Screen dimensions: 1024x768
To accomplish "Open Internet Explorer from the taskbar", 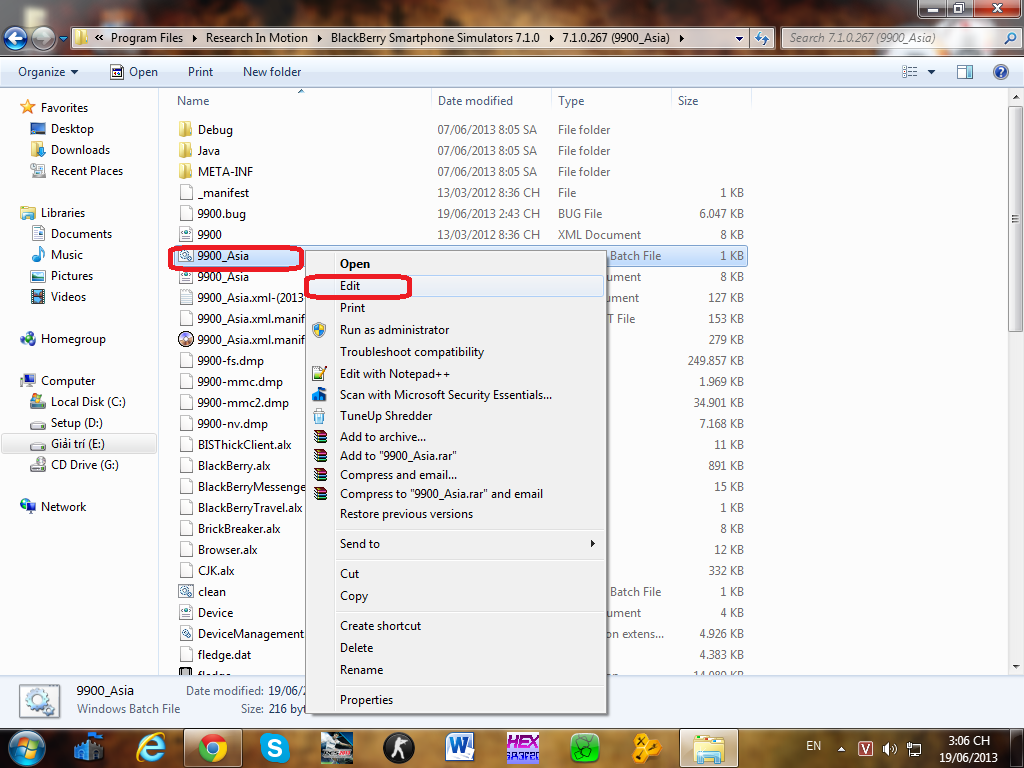I will tap(151, 748).
